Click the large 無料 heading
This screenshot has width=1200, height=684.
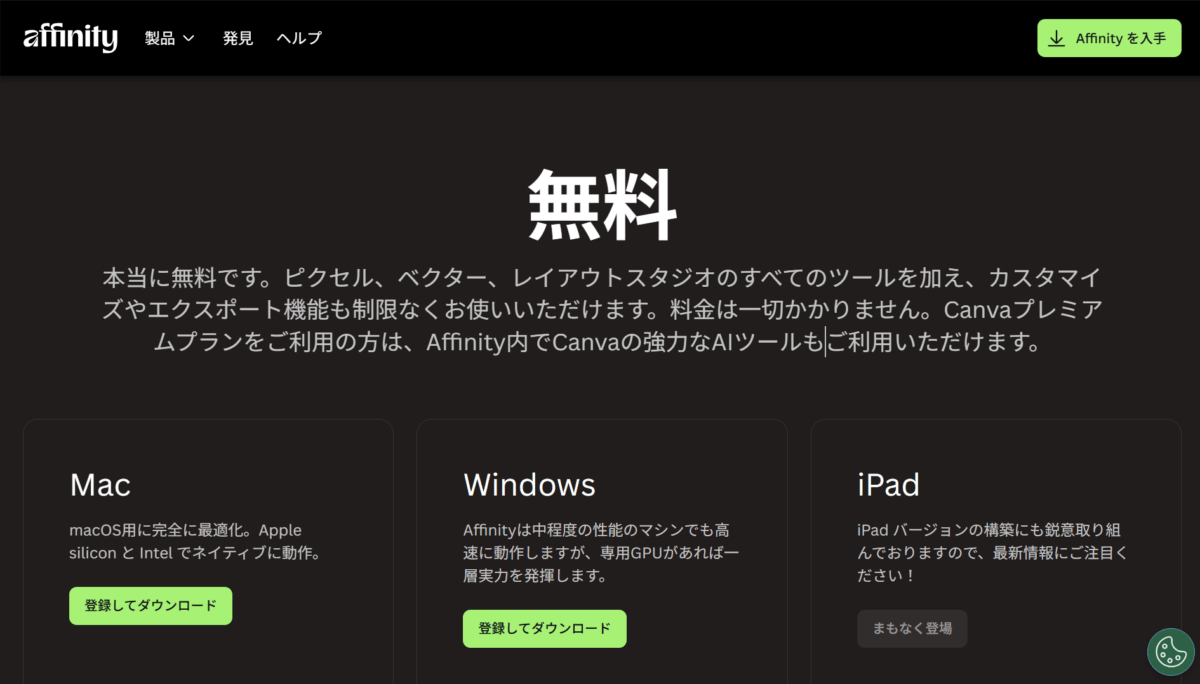(601, 207)
